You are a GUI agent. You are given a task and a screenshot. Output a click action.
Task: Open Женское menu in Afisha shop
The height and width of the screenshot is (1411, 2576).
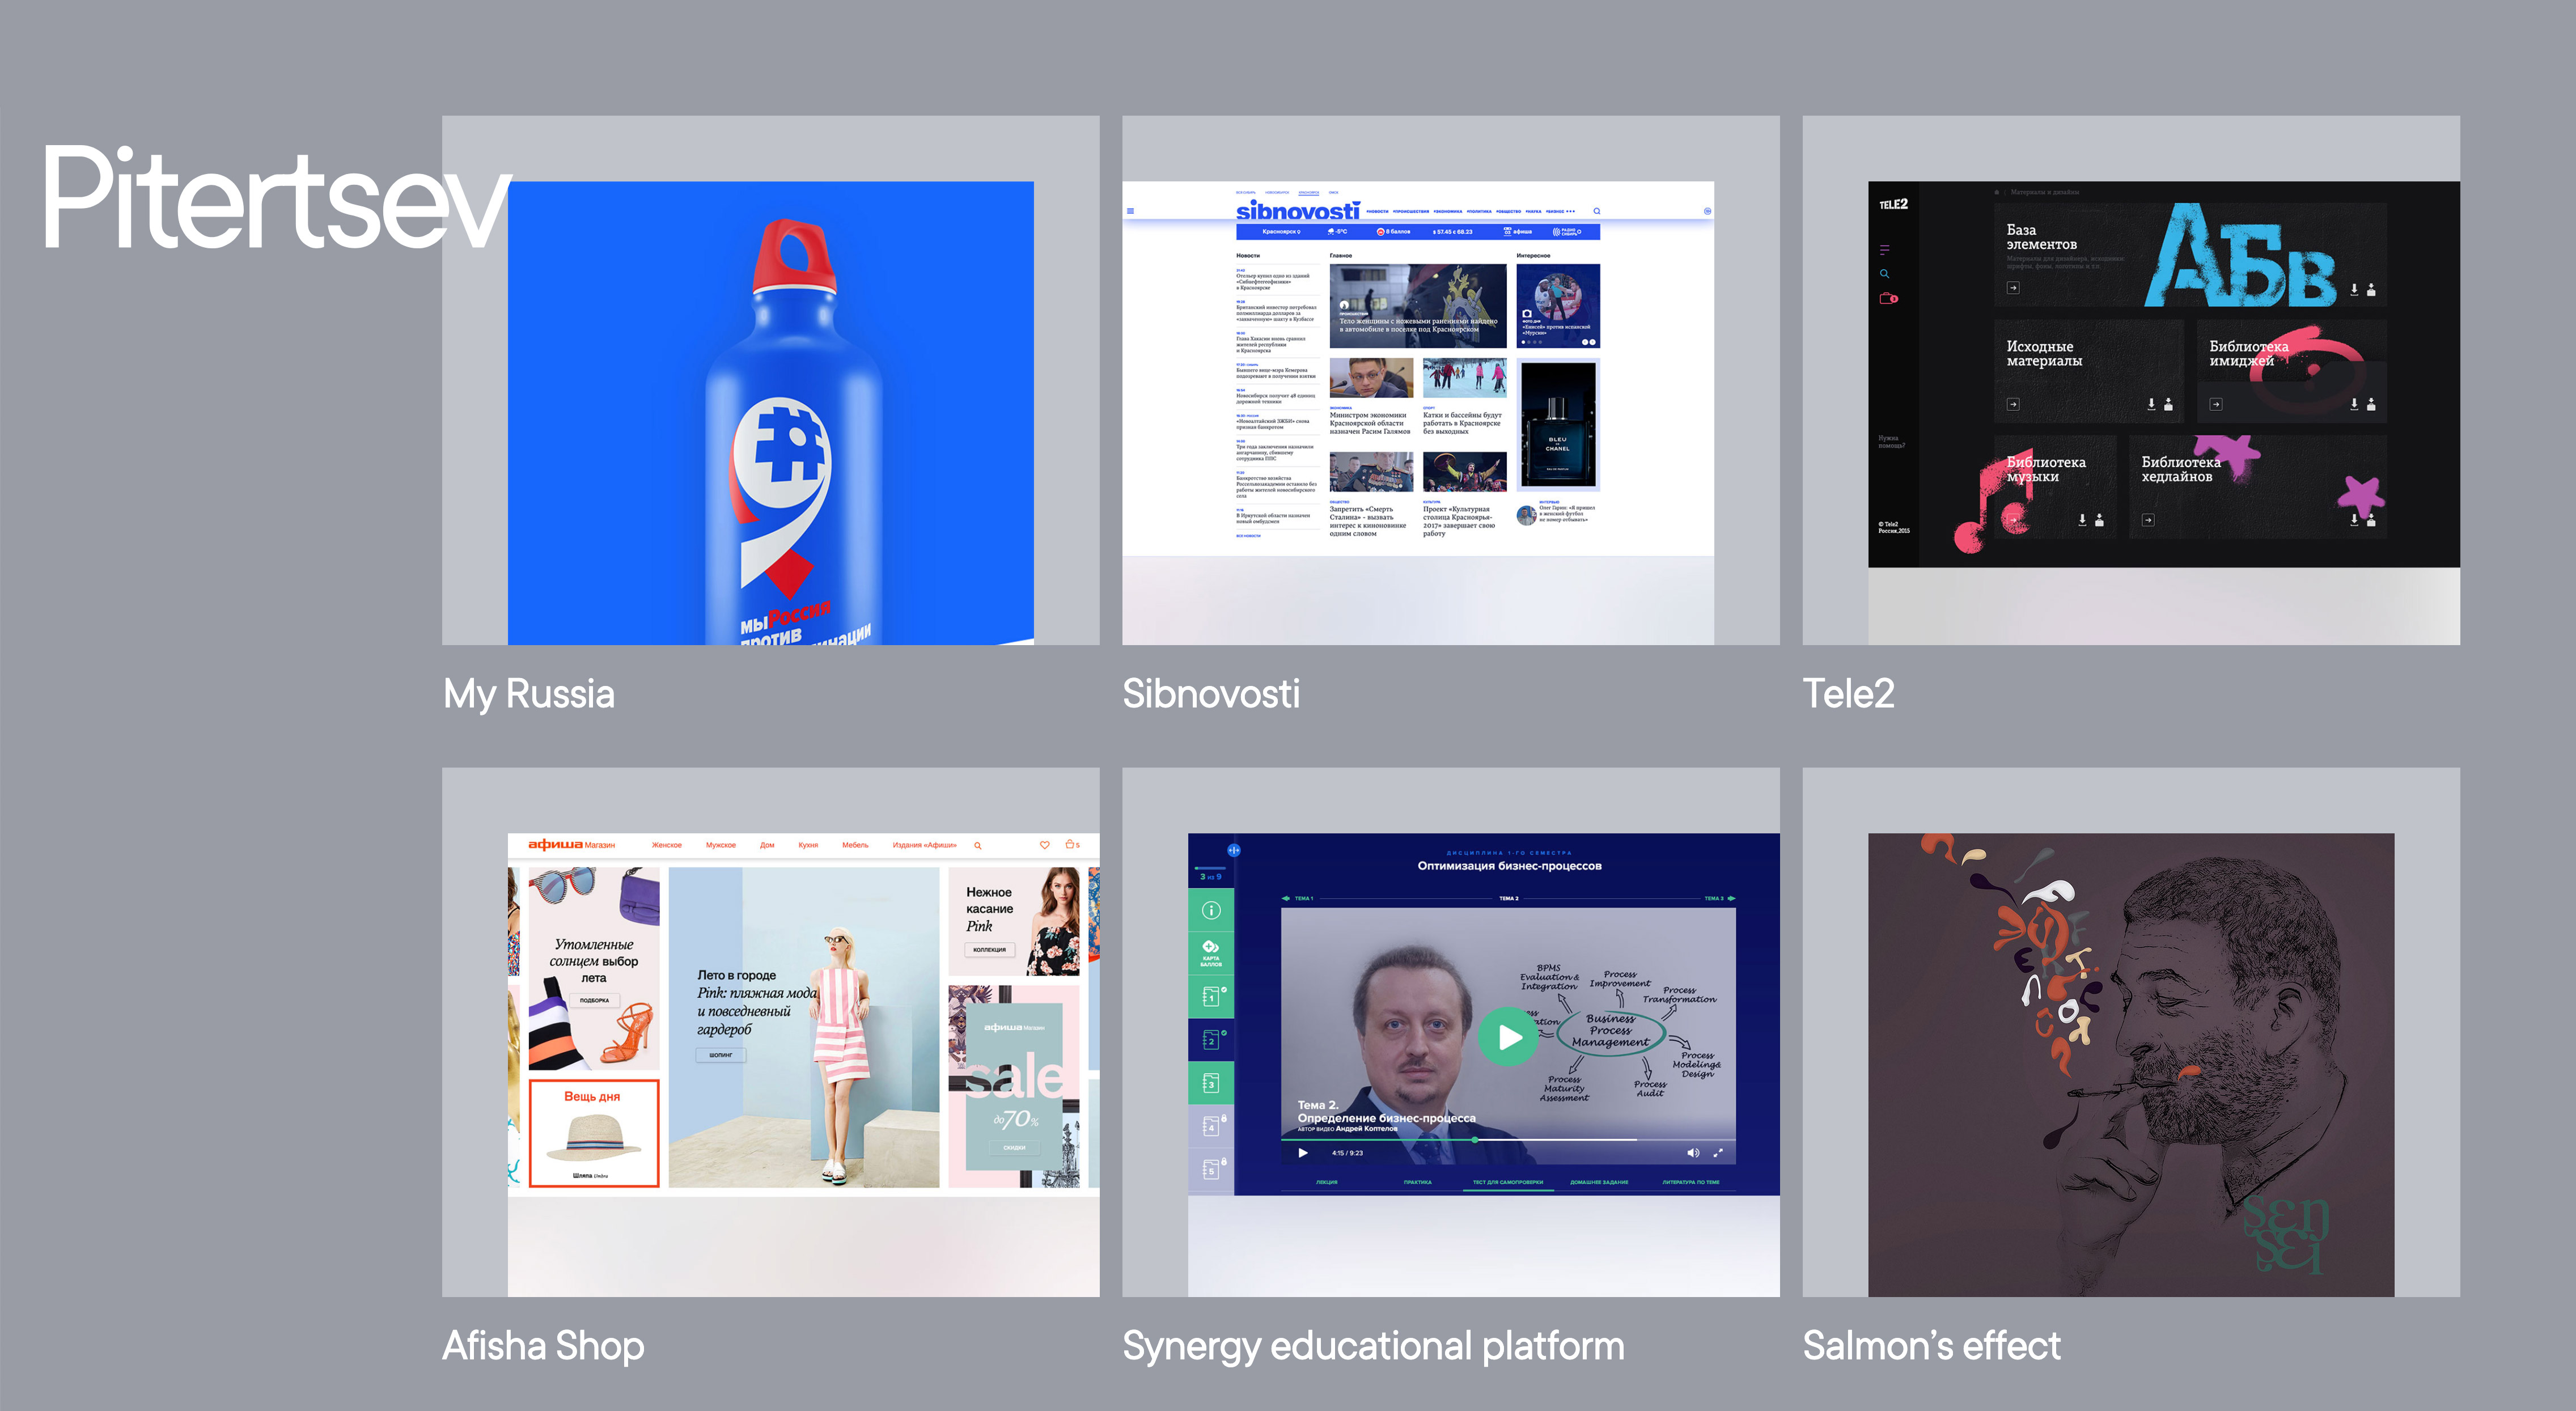point(666,845)
